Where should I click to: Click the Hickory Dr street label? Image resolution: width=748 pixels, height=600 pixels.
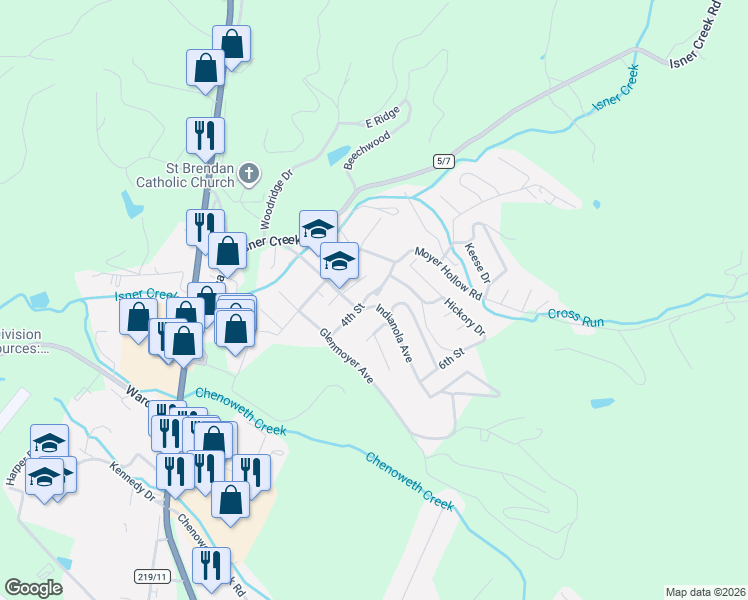click(465, 317)
